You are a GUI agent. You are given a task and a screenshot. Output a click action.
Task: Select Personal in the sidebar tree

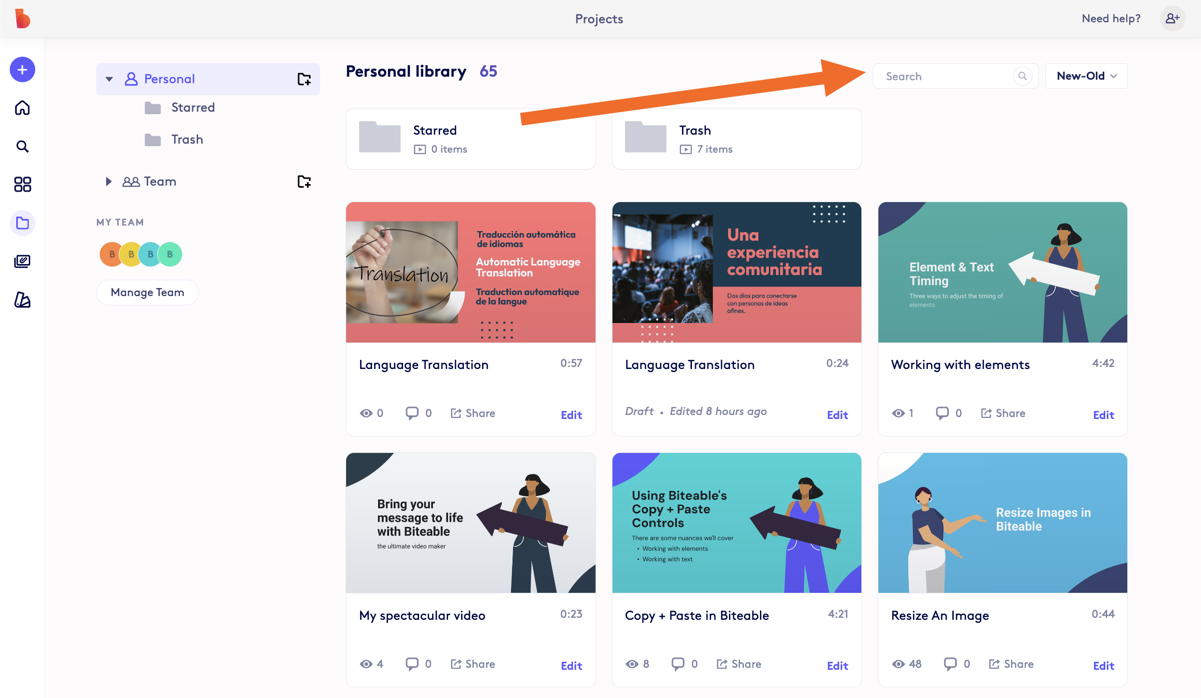tap(169, 79)
